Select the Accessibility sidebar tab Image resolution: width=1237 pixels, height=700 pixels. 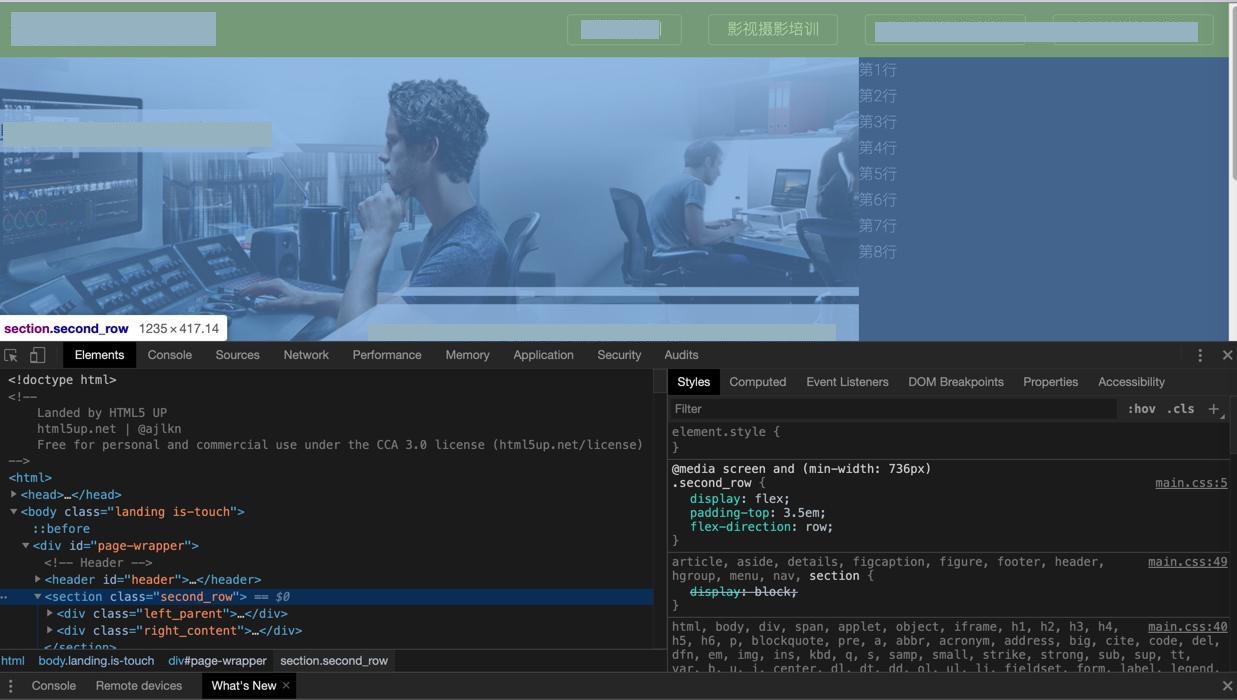[x=1131, y=382]
